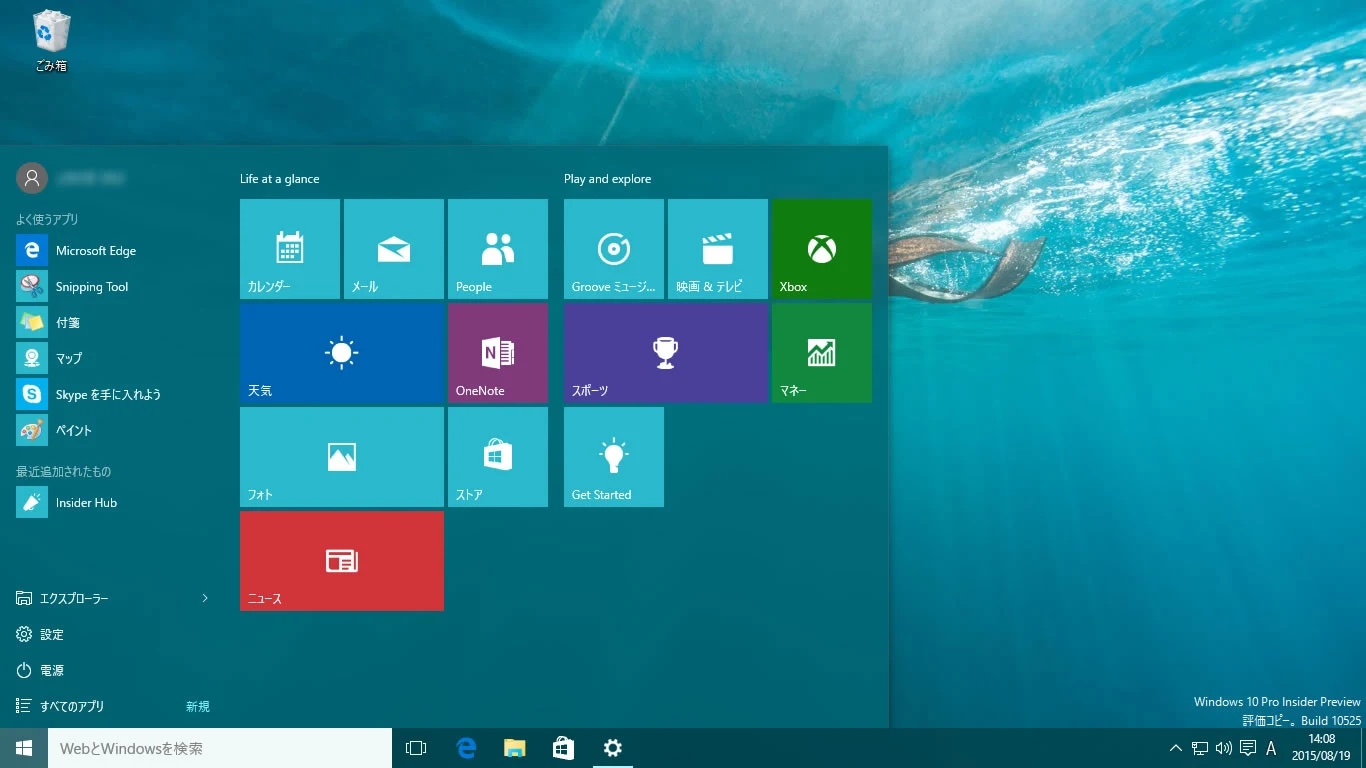
Task: Click the volume speaker icon
Action: (x=1224, y=748)
